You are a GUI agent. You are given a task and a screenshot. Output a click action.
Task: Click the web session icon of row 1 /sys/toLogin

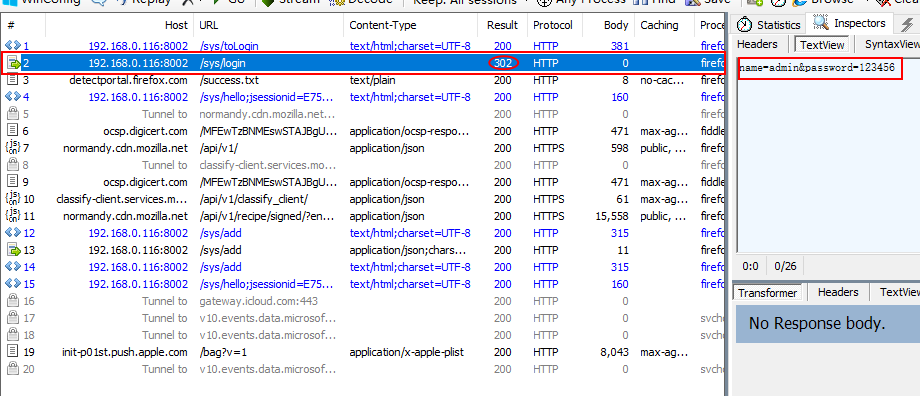(x=12, y=46)
